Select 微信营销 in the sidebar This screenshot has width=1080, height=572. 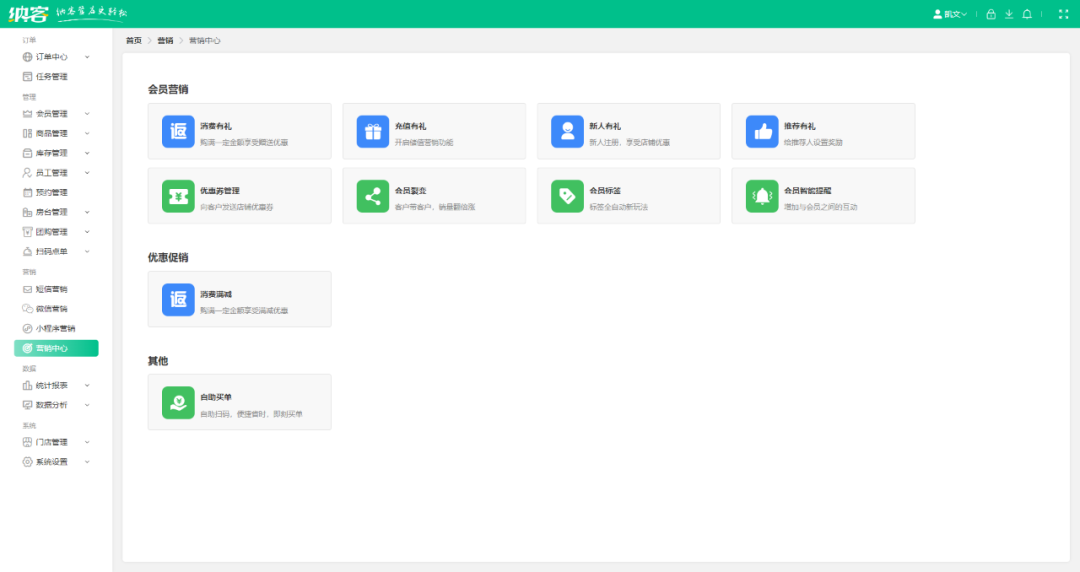coord(52,309)
